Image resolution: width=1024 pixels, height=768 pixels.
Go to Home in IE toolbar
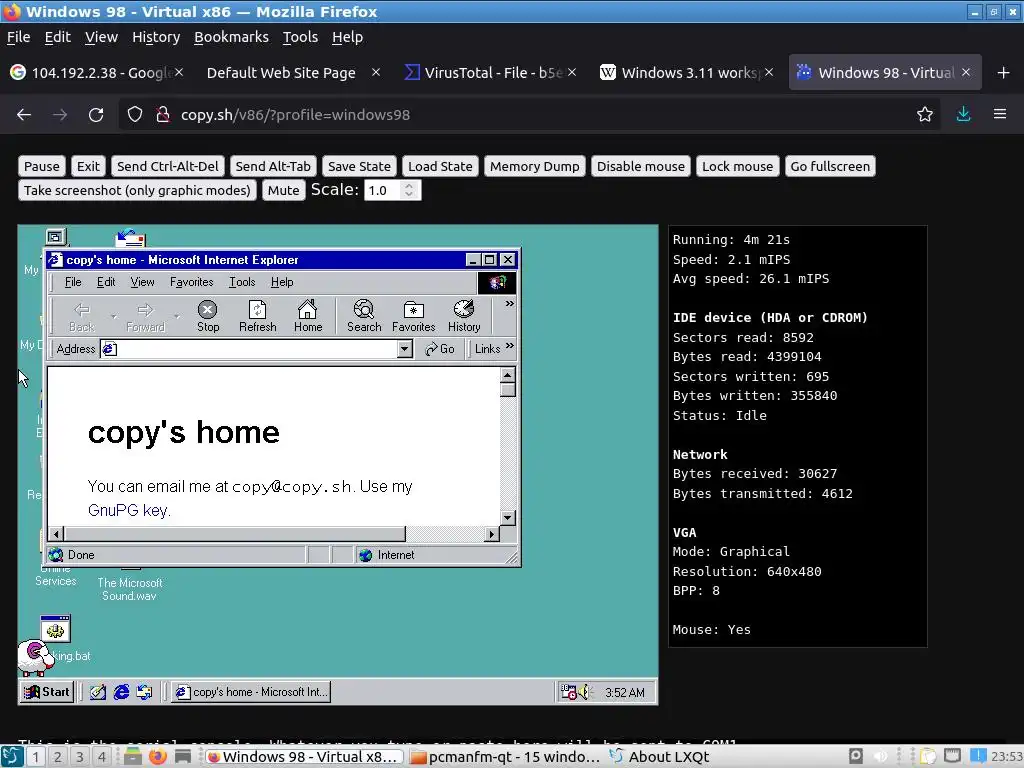tap(308, 316)
